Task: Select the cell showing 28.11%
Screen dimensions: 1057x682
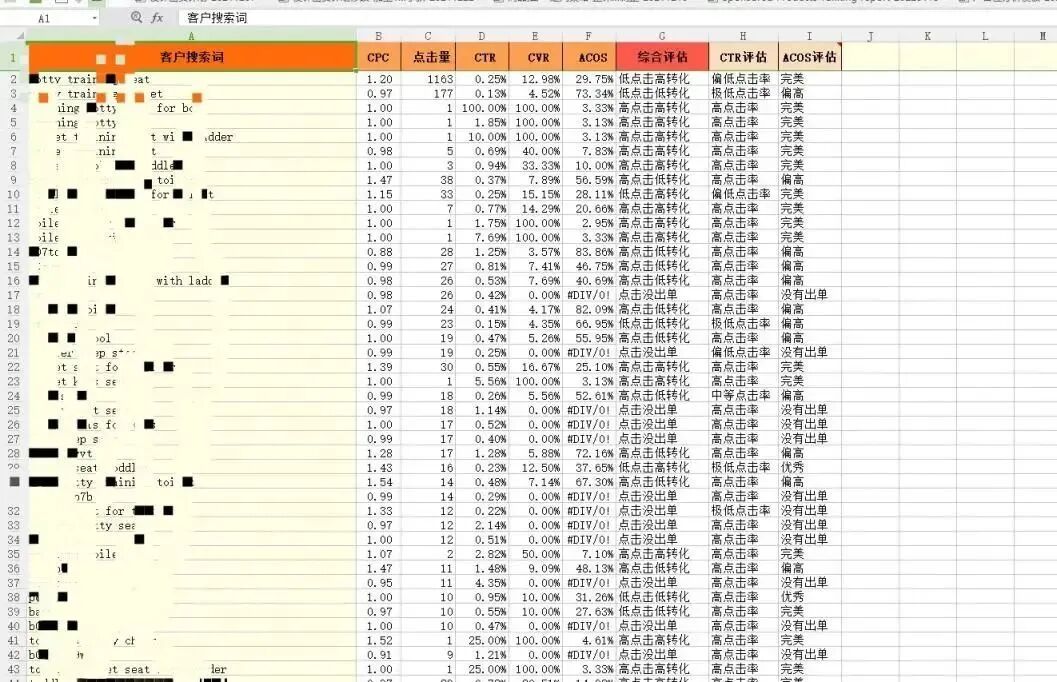Action: coord(588,194)
